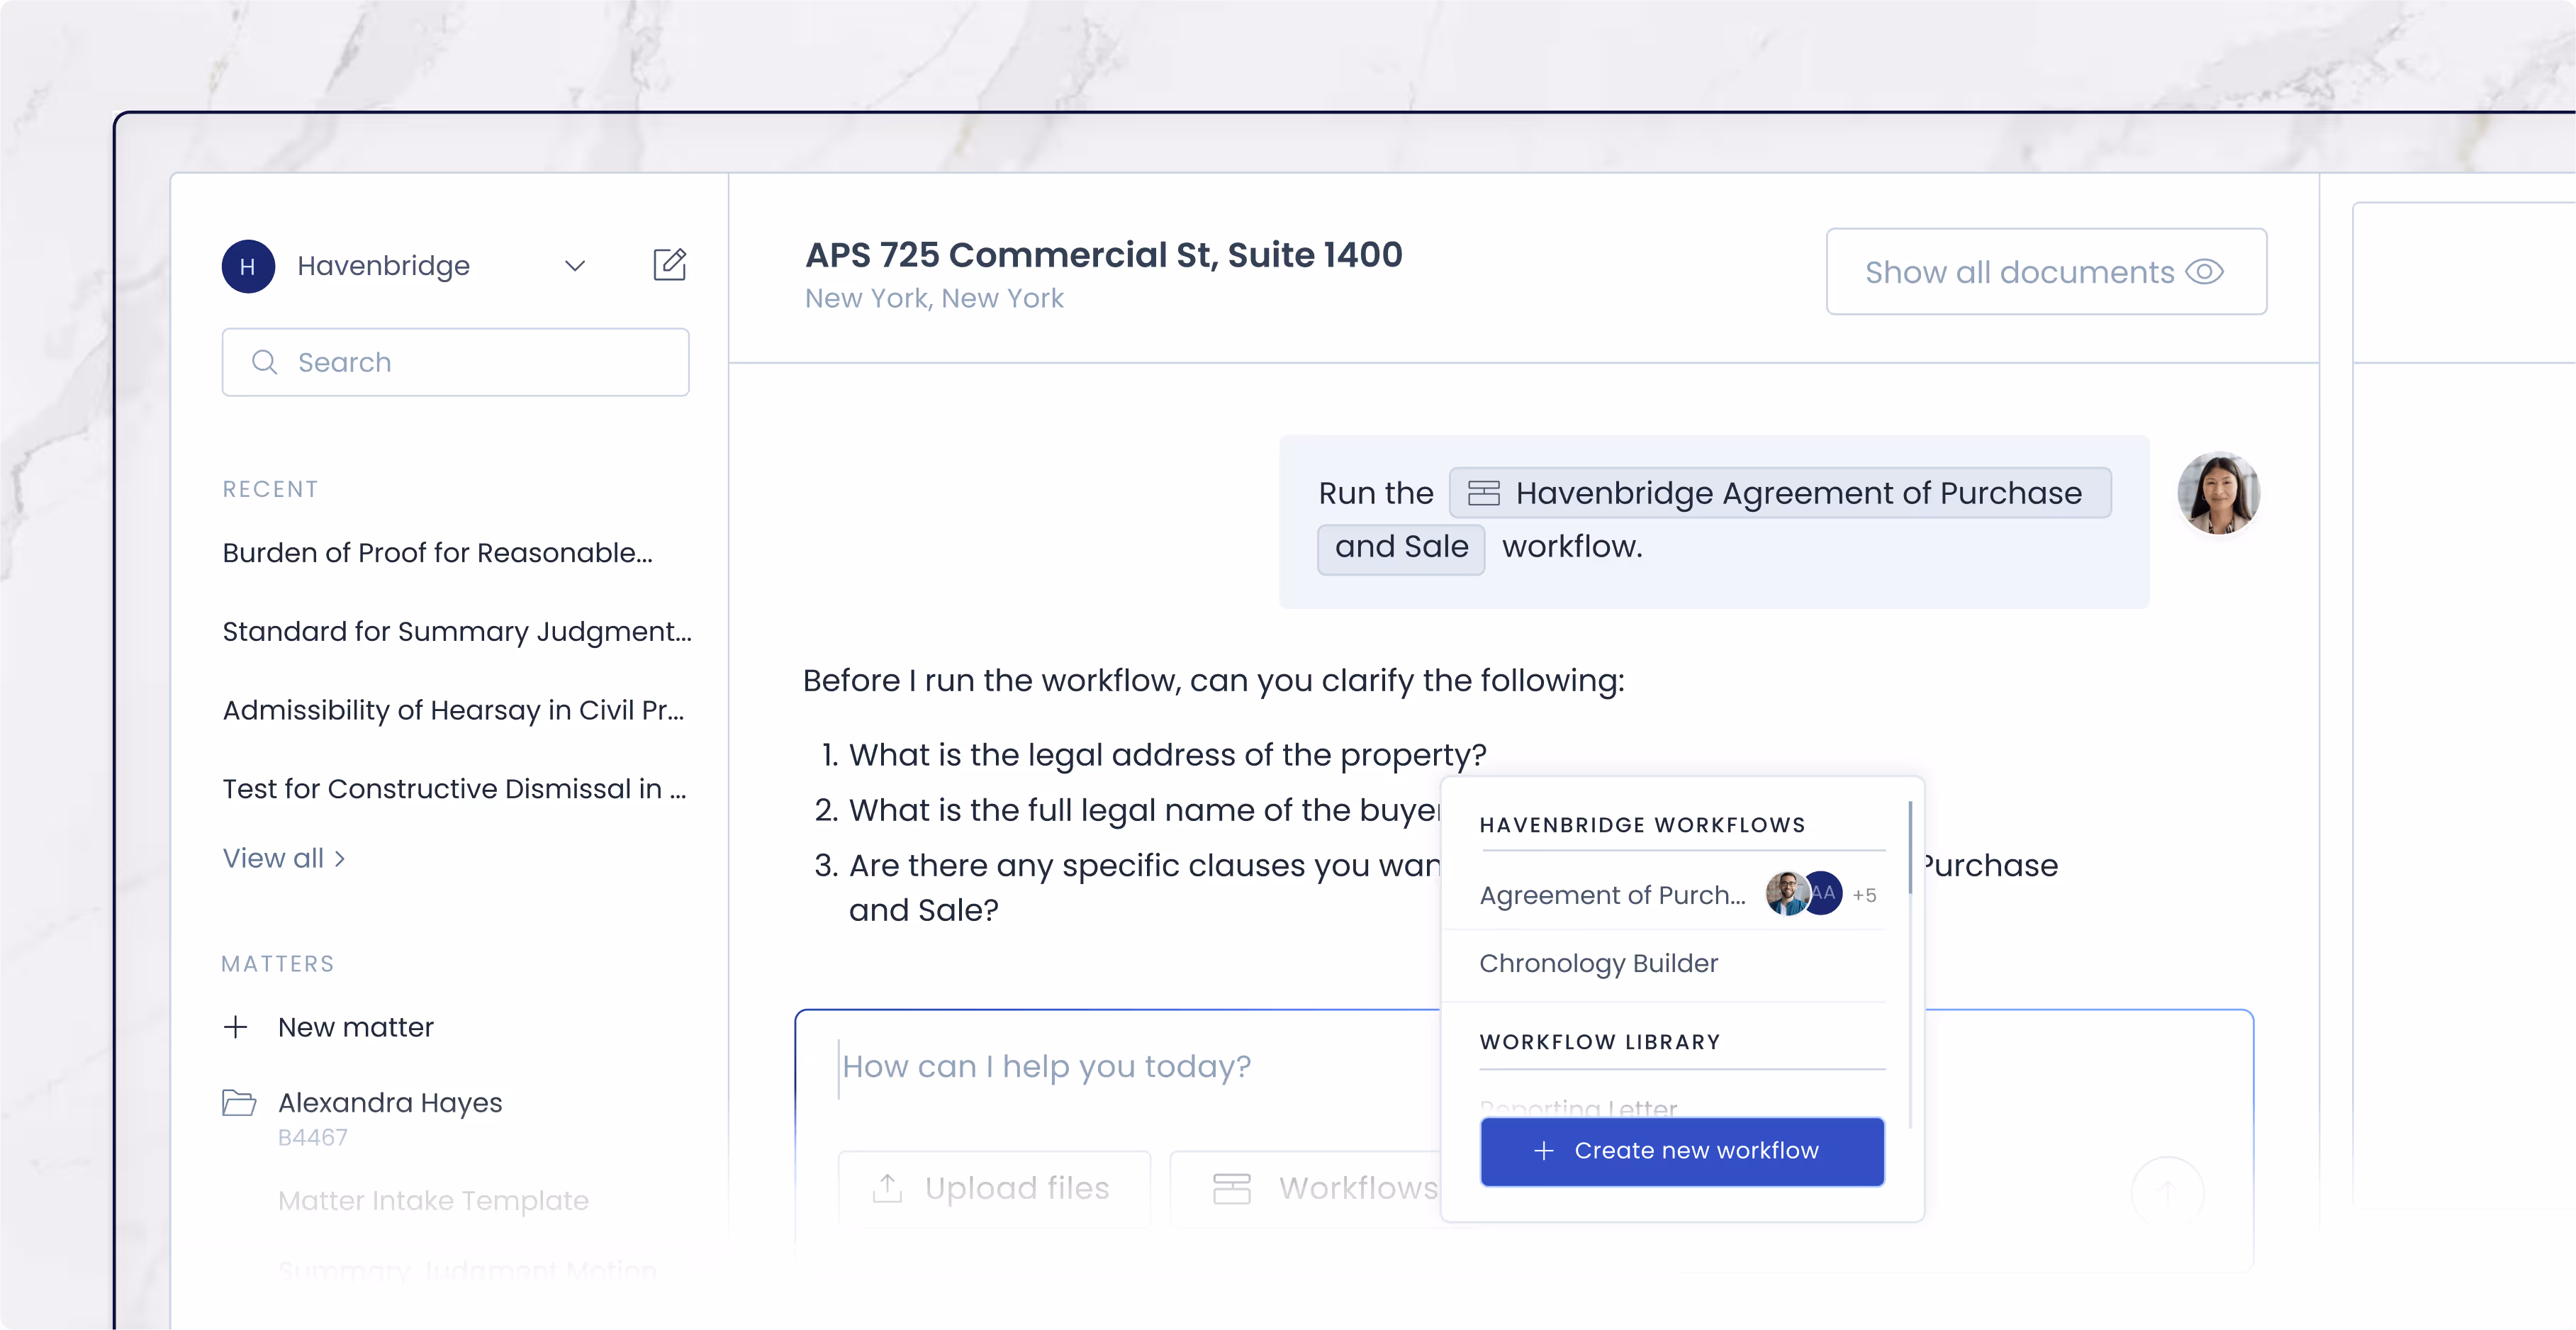The image size is (2576, 1330).
Task: Expand View all recent chats
Action: coord(284,858)
